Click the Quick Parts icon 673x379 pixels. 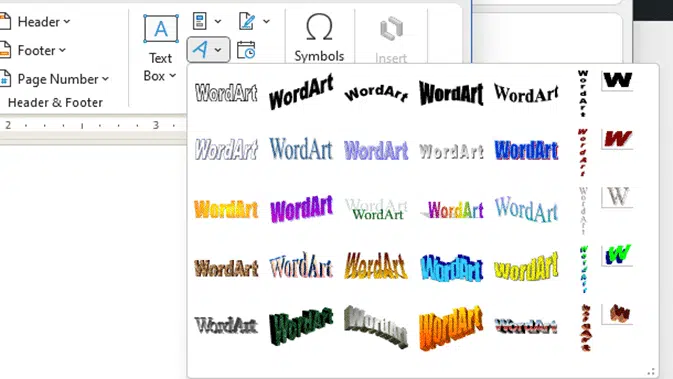click(x=200, y=21)
